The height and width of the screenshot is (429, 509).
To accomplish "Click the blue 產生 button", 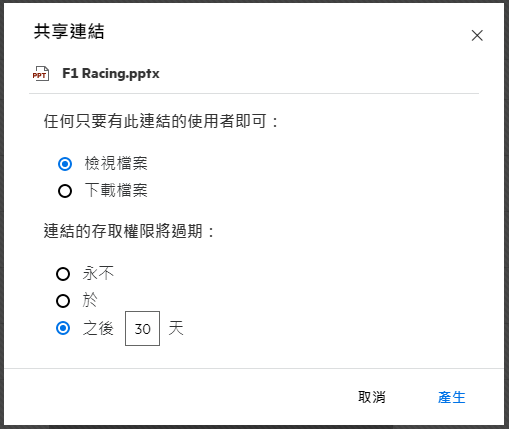I will (x=452, y=397).
